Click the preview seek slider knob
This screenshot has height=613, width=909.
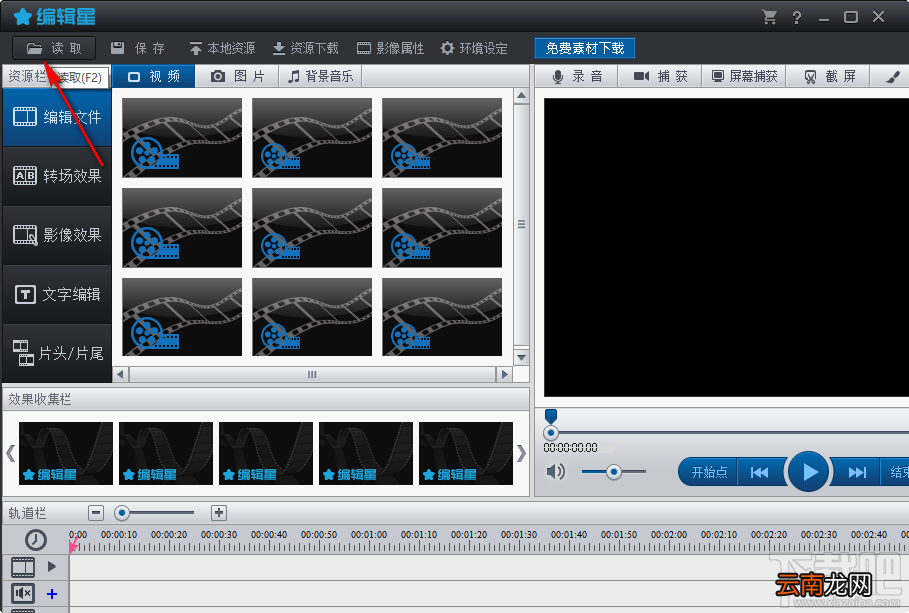pos(551,433)
